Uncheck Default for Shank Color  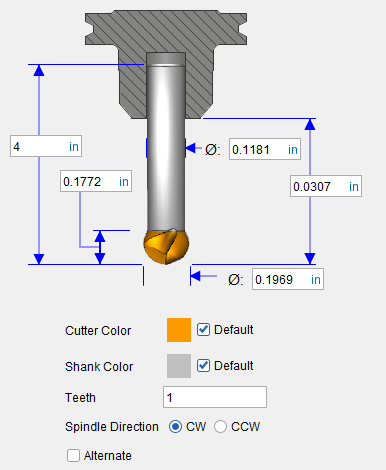coord(203,366)
